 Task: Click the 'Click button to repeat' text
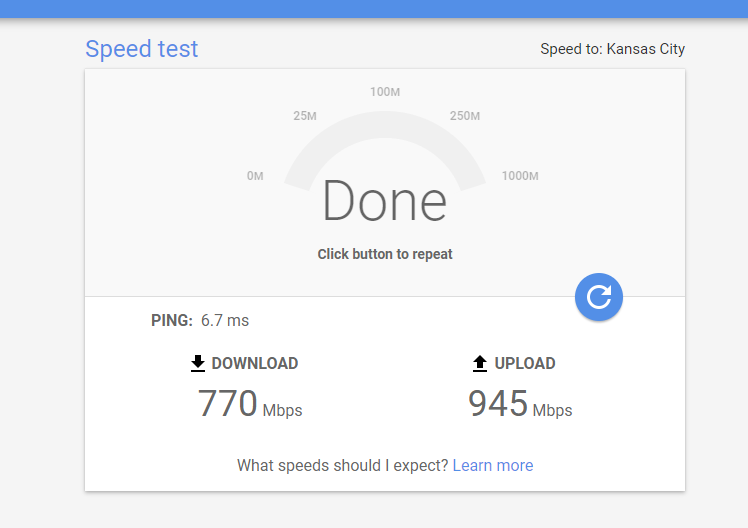pos(385,254)
